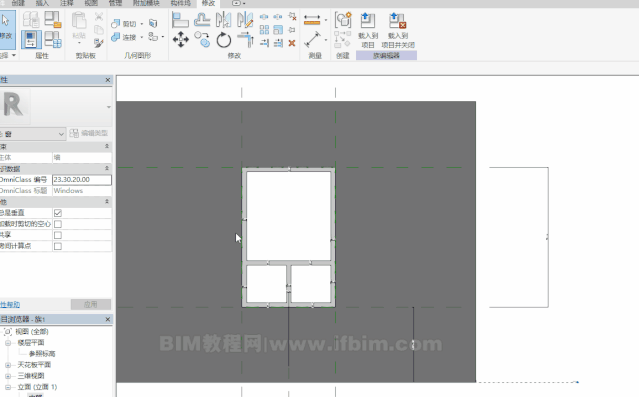
Task: Close the Properties palette
Action: (108, 80)
